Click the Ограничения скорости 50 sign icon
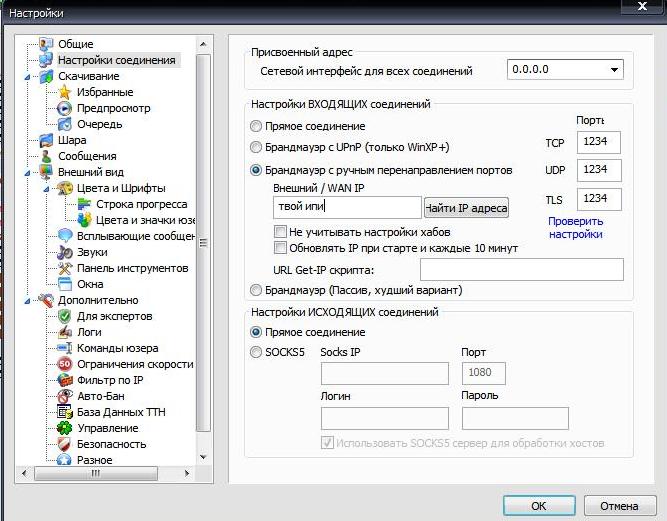Viewport: 667px width, 521px height. [65, 364]
